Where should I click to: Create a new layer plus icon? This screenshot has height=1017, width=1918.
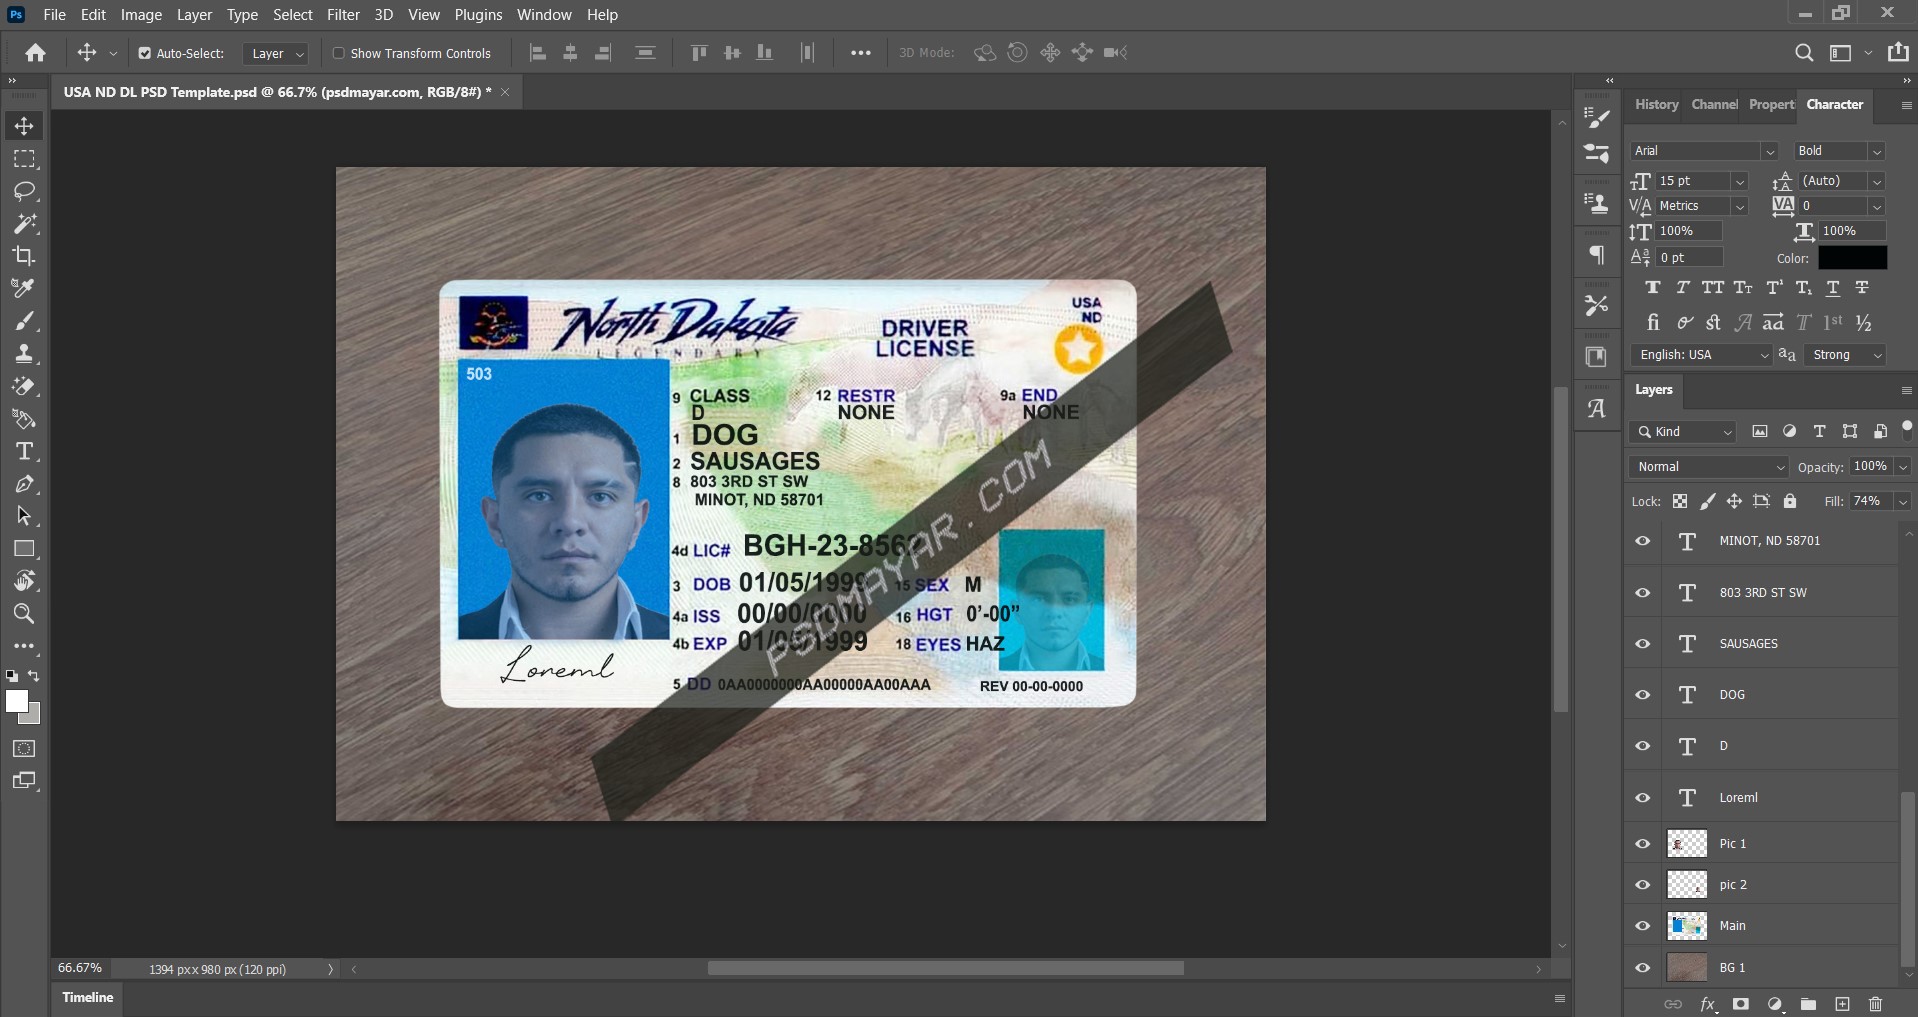tap(1842, 1004)
